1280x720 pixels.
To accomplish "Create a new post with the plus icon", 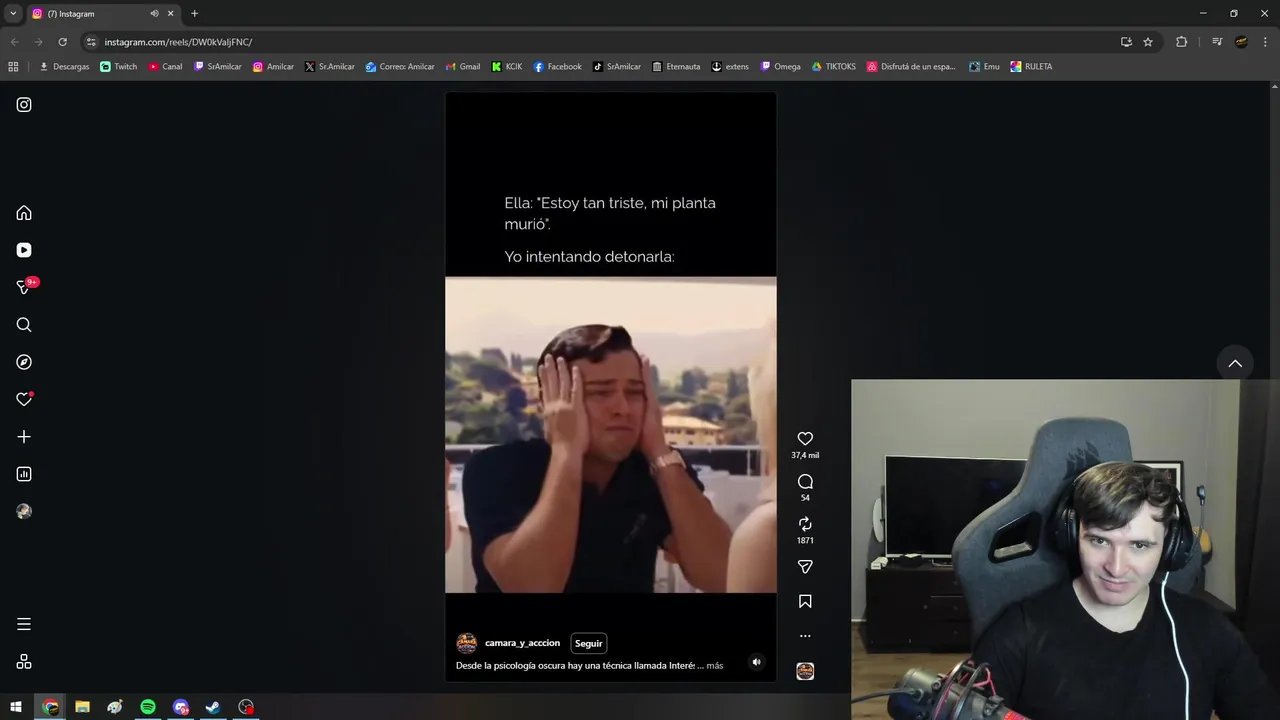I will click(24, 437).
